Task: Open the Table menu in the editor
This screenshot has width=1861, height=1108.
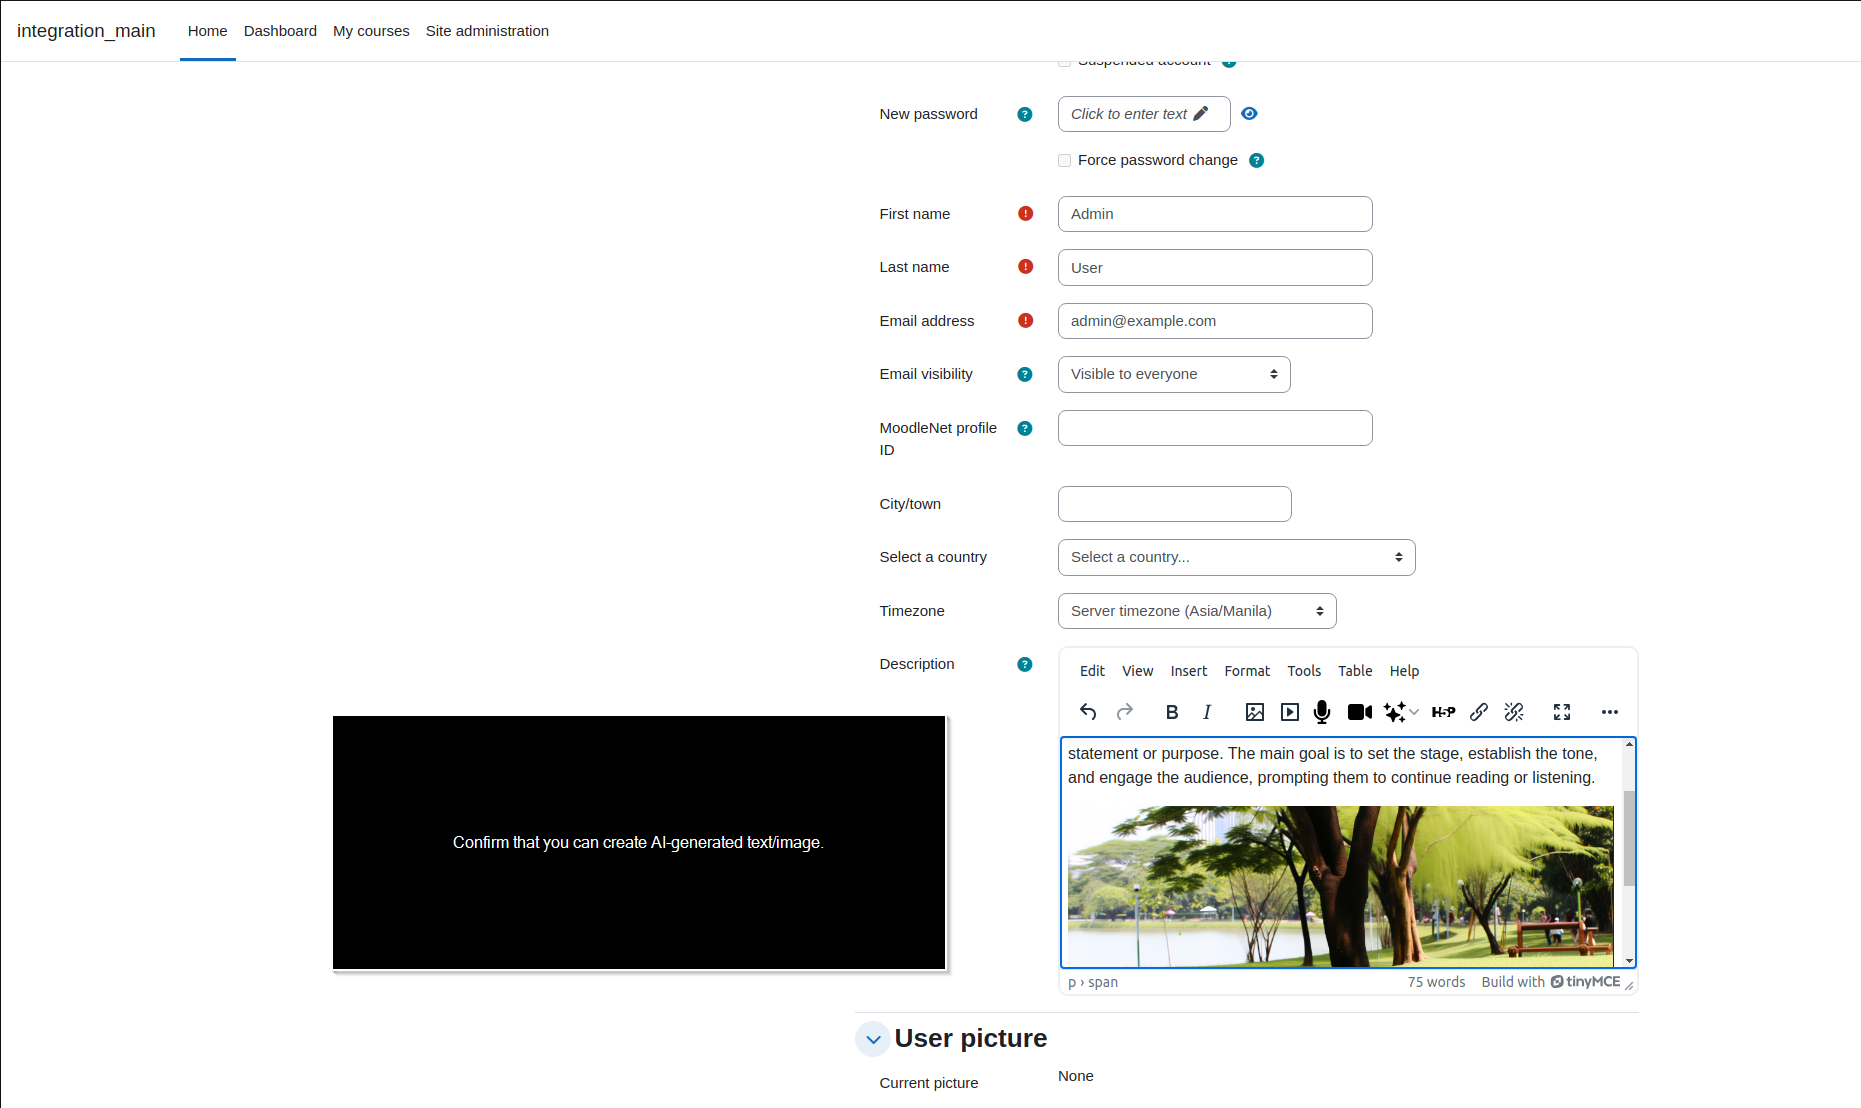Action: pos(1355,671)
